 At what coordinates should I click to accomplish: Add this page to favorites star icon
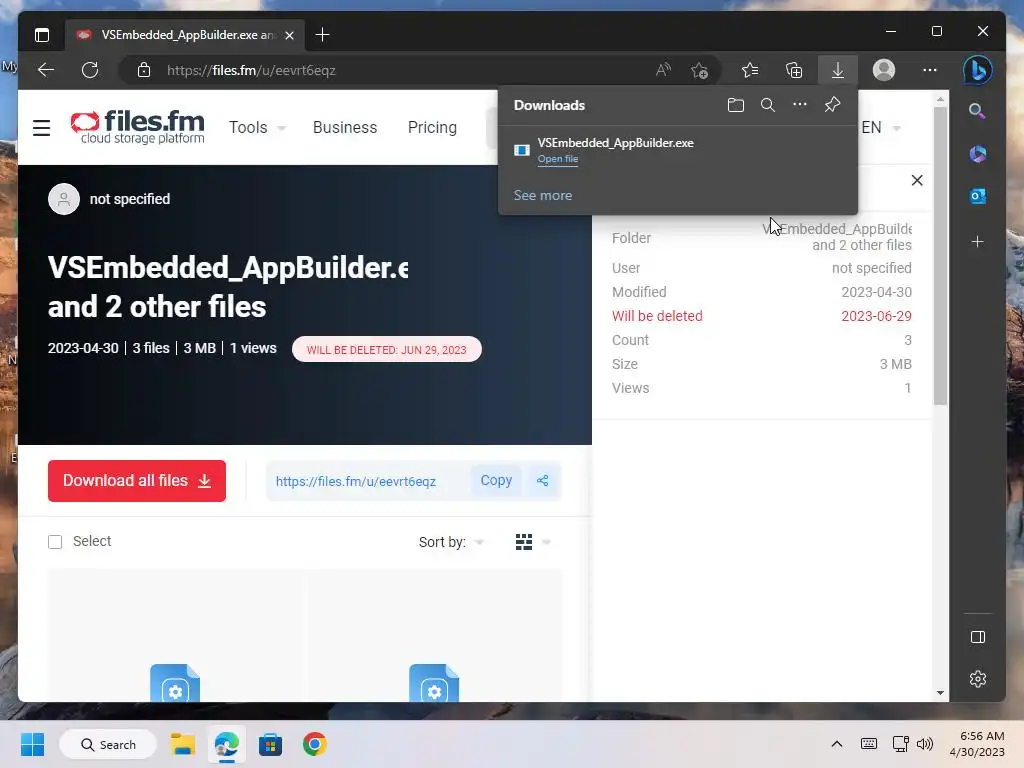pyautogui.click(x=699, y=70)
